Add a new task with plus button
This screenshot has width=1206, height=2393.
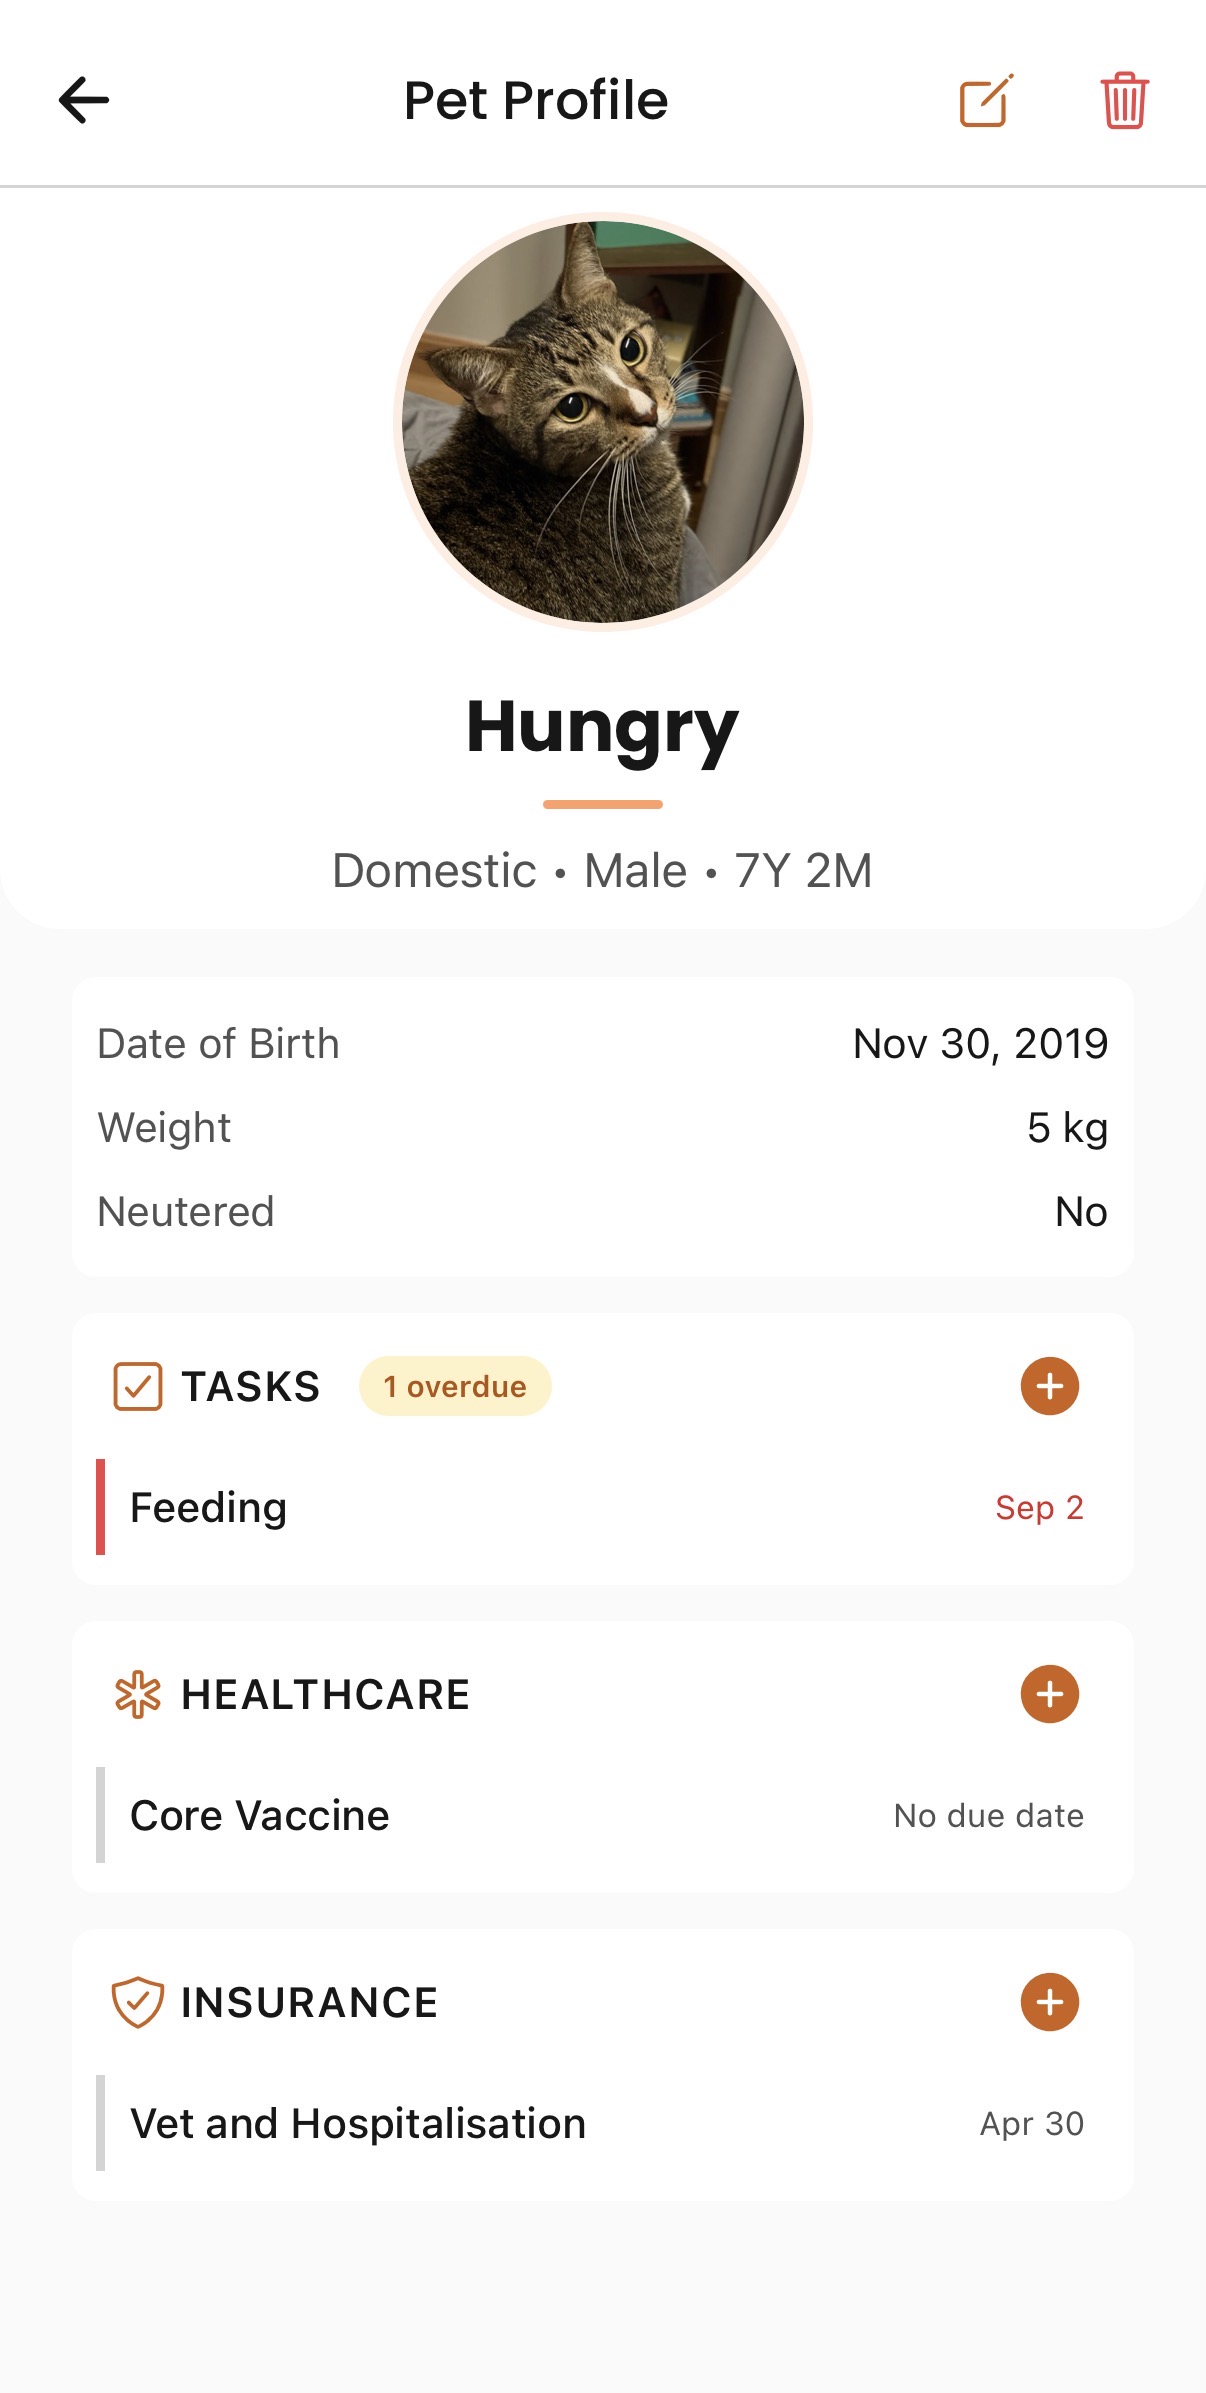point(1049,1386)
